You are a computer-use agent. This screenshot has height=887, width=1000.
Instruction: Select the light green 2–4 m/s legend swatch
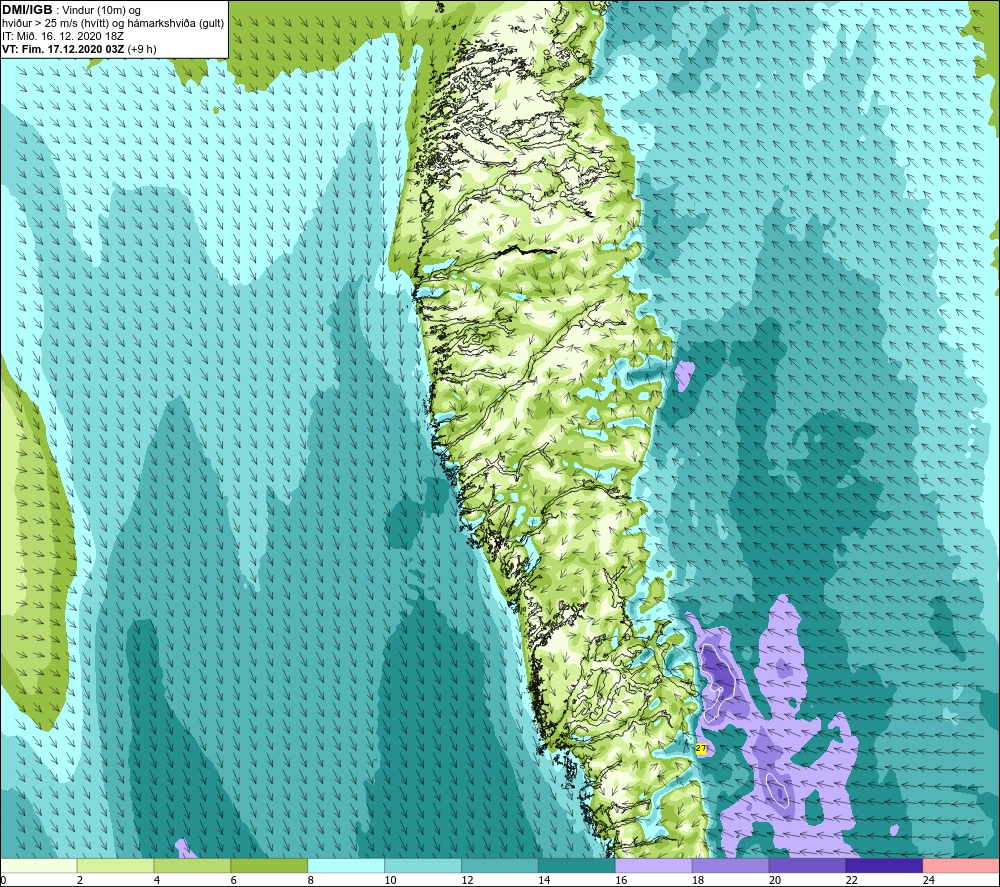[x=115, y=865]
